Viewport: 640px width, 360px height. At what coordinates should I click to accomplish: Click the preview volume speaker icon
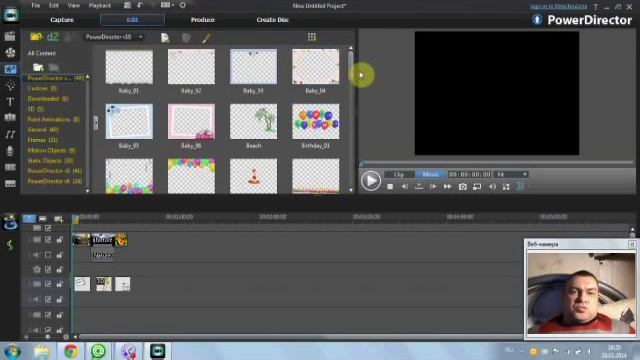[x=492, y=187]
